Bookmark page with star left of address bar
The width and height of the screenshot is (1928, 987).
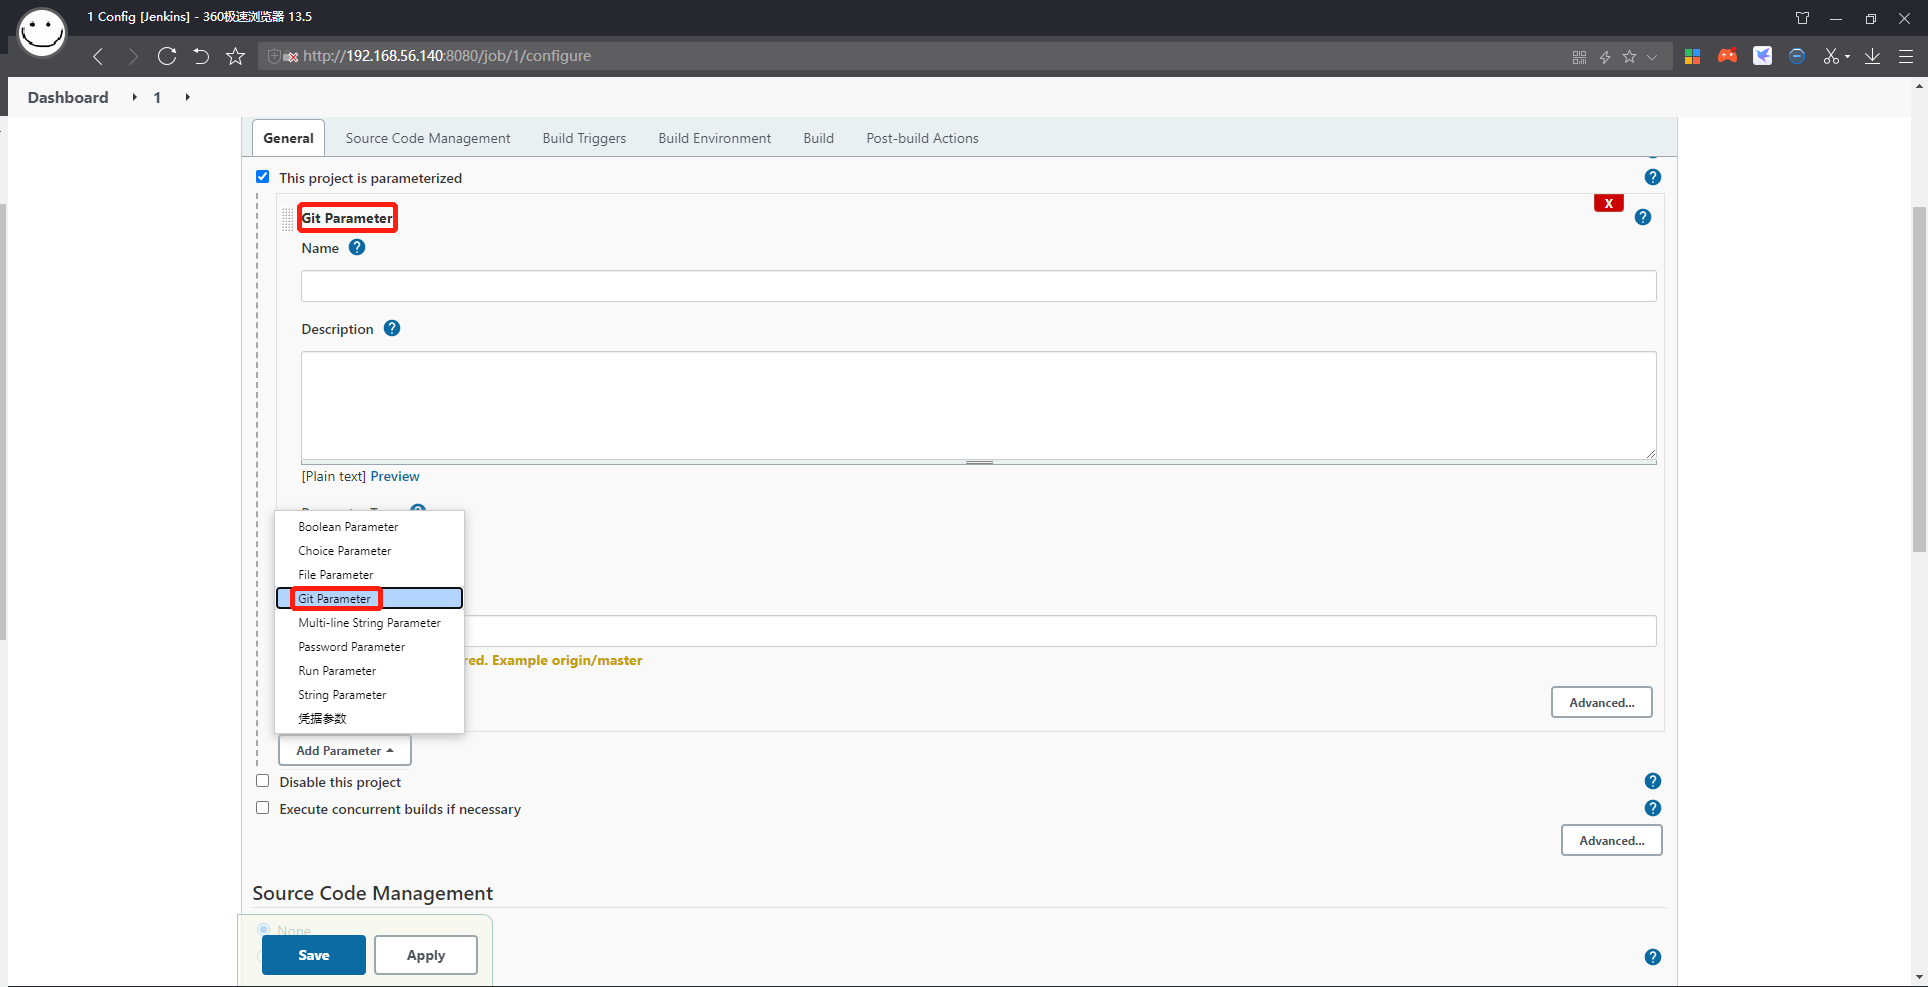pyautogui.click(x=236, y=56)
